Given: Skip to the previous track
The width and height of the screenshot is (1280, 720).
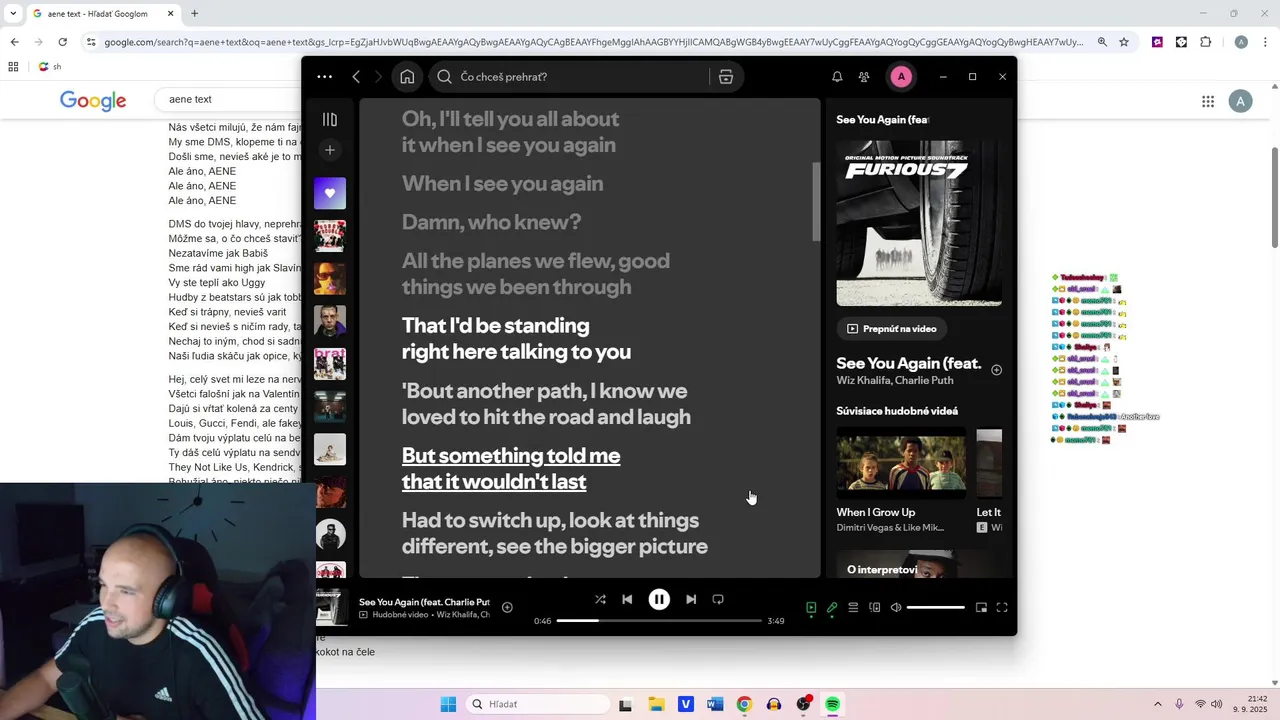Looking at the screenshot, I should click(x=627, y=599).
